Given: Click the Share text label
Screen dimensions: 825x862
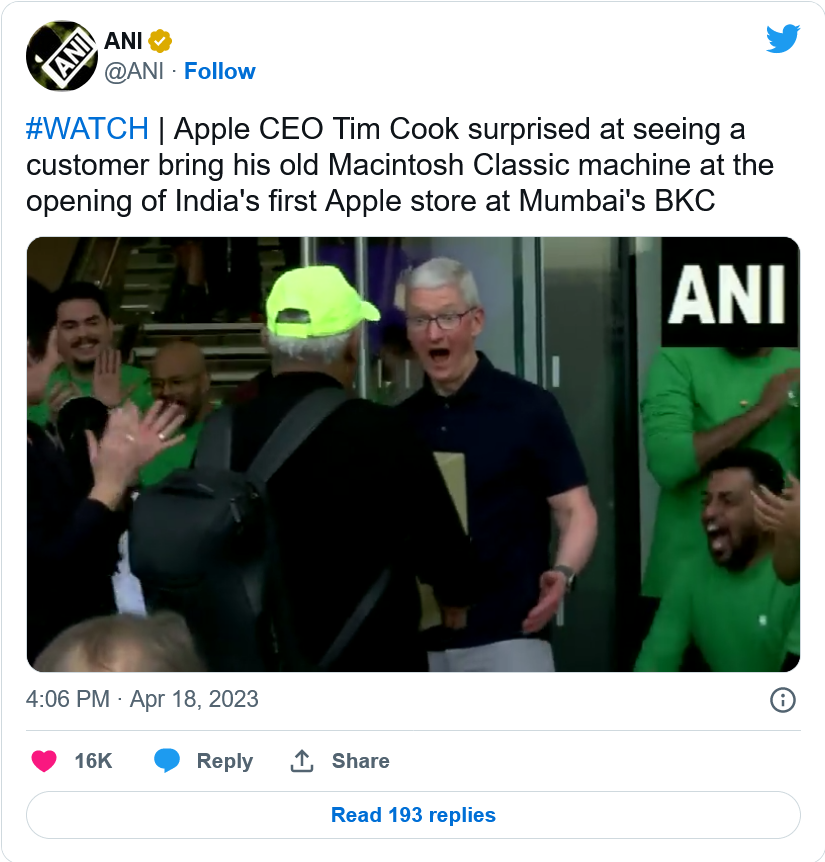Looking at the screenshot, I should point(361,761).
